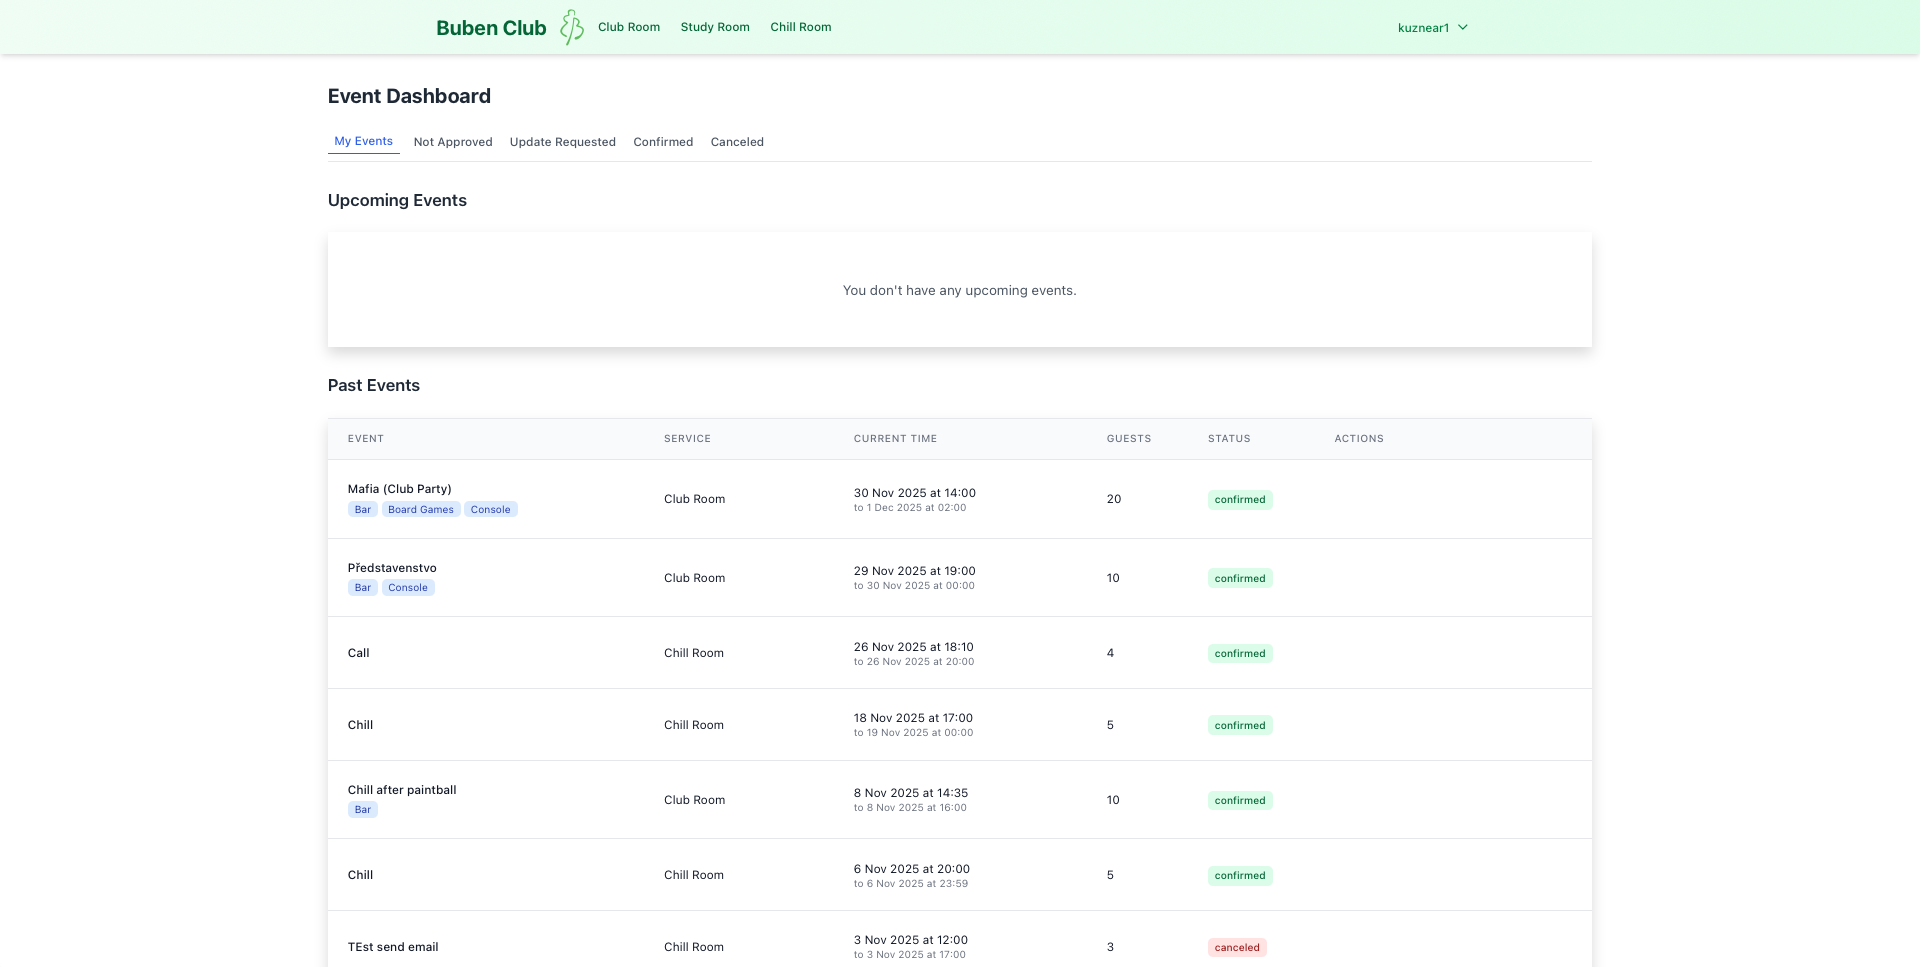Viewport: 1920px width, 967px height.
Task: Click the Console tag on Představenstvo event
Action: coord(407,588)
